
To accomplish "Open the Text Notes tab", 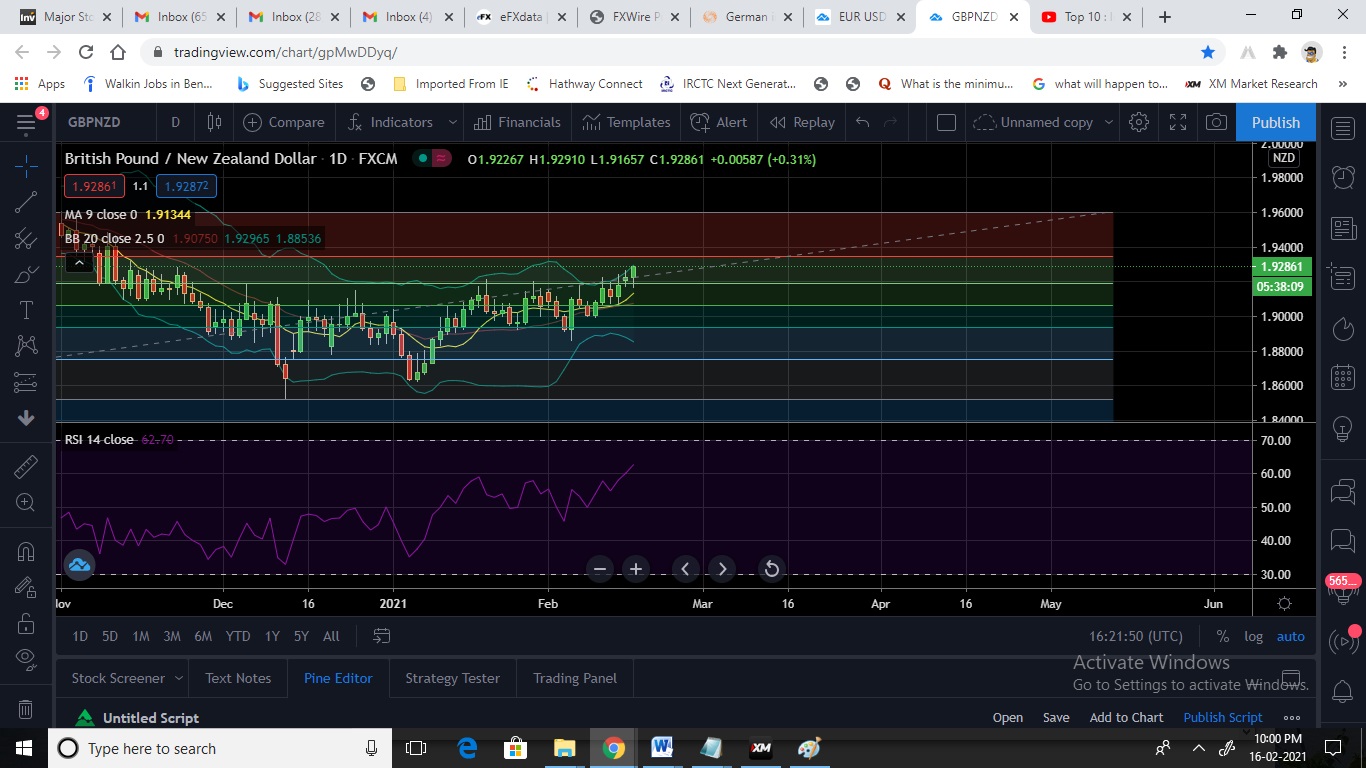I will (x=238, y=678).
